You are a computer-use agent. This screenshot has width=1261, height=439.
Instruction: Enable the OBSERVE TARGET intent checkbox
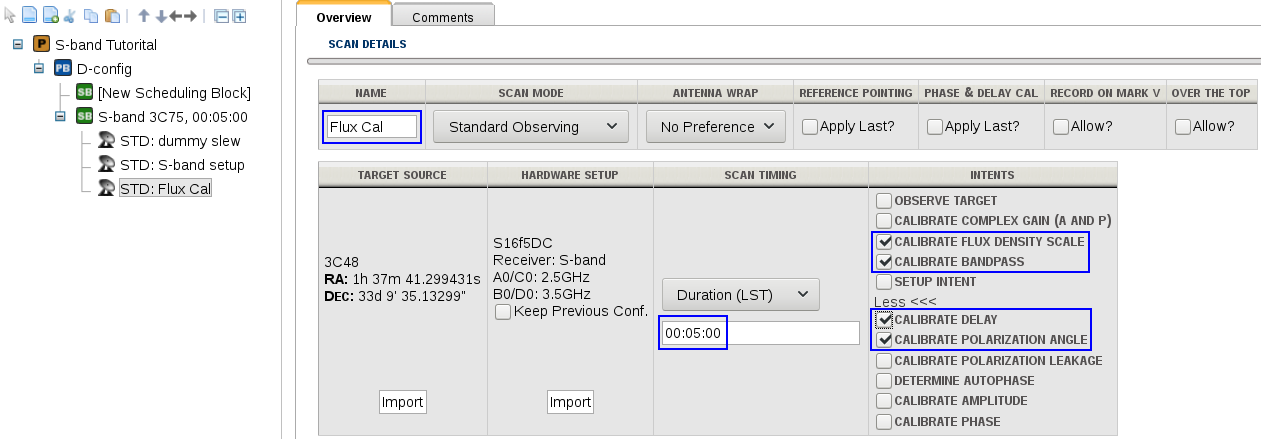coord(883,201)
